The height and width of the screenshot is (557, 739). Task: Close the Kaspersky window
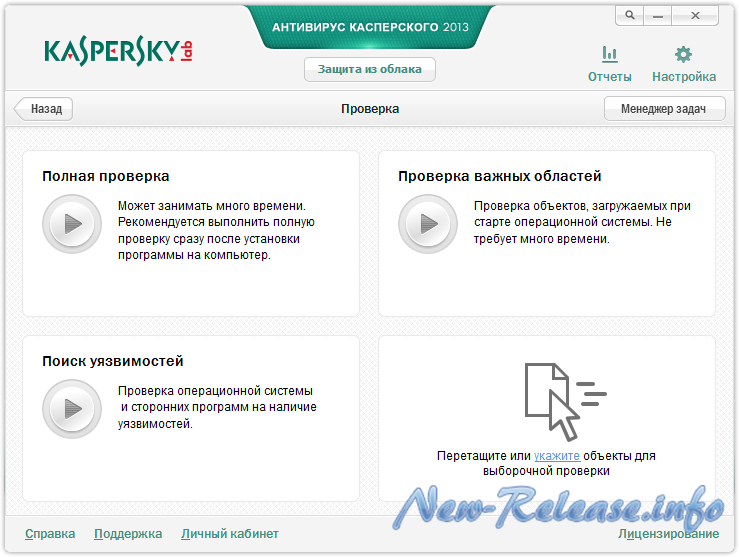point(695,16)
